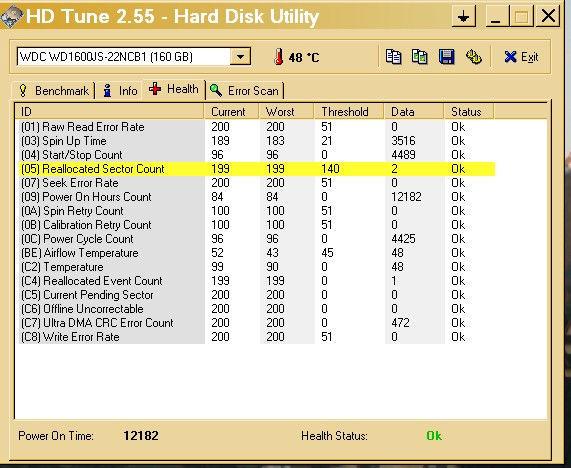This screenshot has width=571, height=468.
Task: Click threshold value 45 for Airflow Temperature
Action: [x=327, y=253]
